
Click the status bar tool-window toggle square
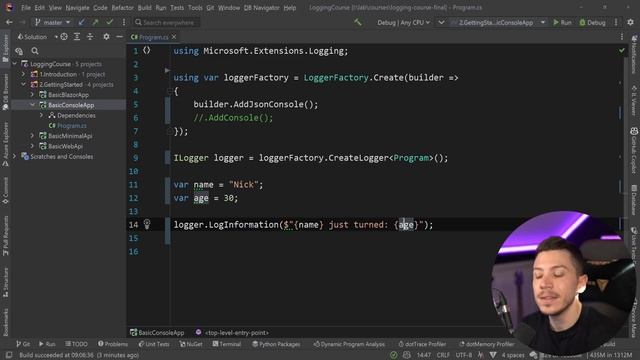(8, 355)
